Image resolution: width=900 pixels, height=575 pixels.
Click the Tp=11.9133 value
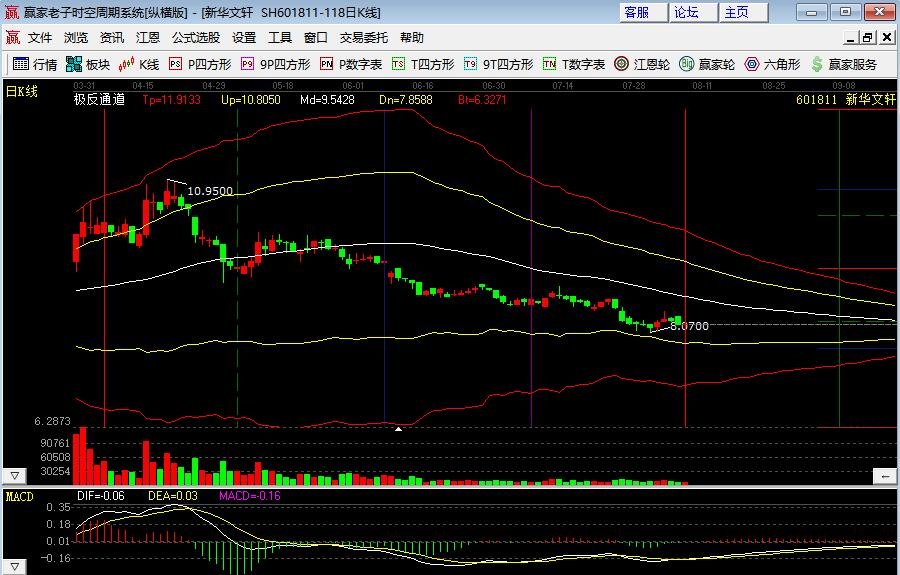(x=172, y=99)
